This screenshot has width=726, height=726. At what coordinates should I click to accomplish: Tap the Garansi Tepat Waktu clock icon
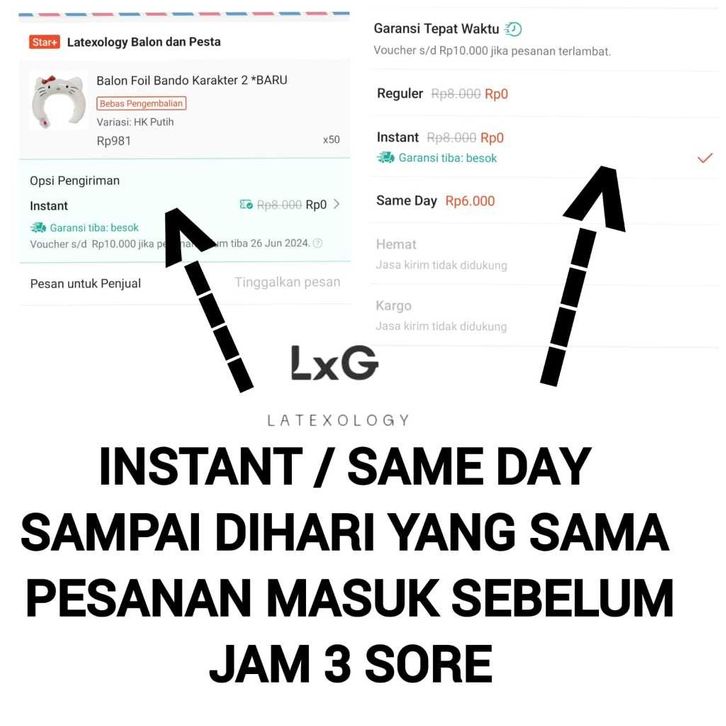(x=513, y=29)
